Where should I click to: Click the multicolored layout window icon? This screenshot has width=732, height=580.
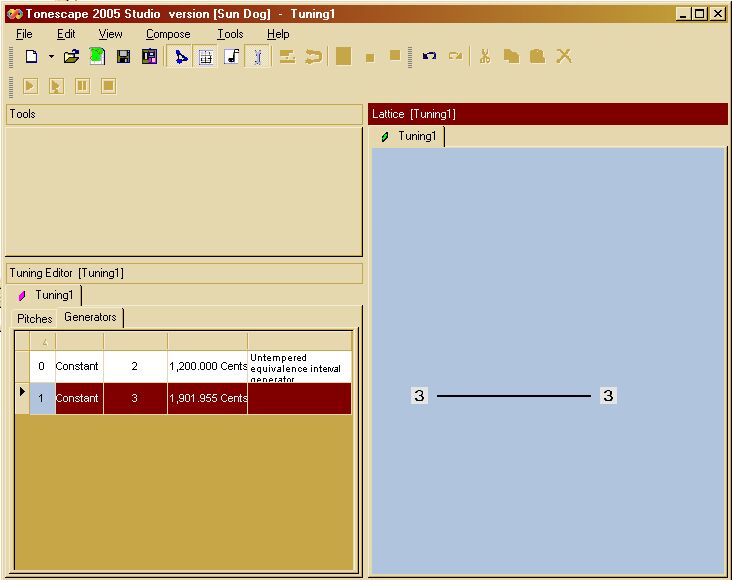(149, 57)
